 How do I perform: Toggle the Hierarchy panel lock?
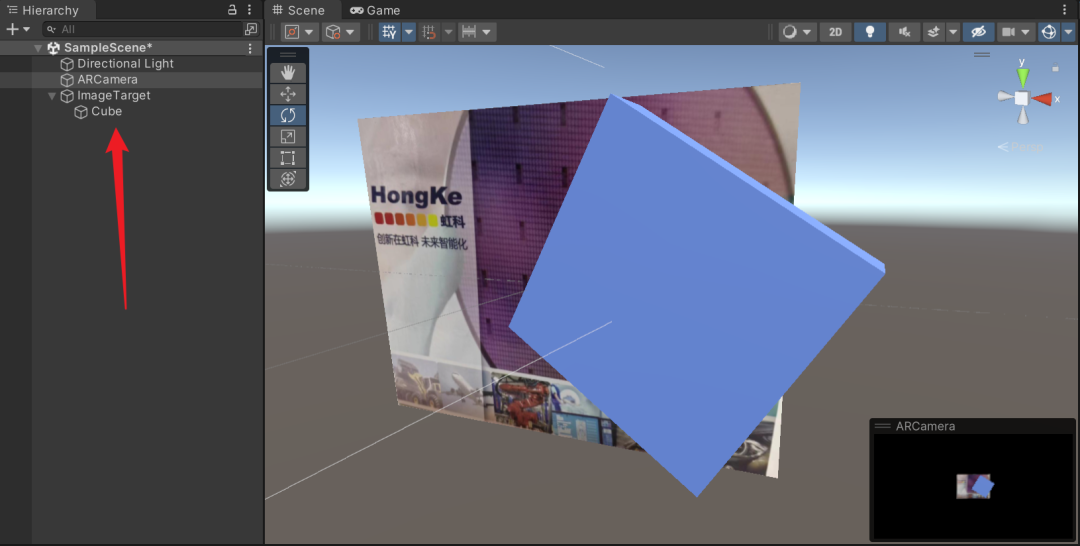click(232, 10)
